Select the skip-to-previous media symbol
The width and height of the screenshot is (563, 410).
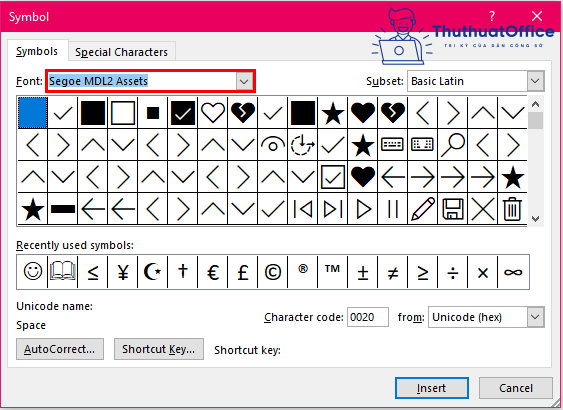pyautogui.click(x=303, y=209)
